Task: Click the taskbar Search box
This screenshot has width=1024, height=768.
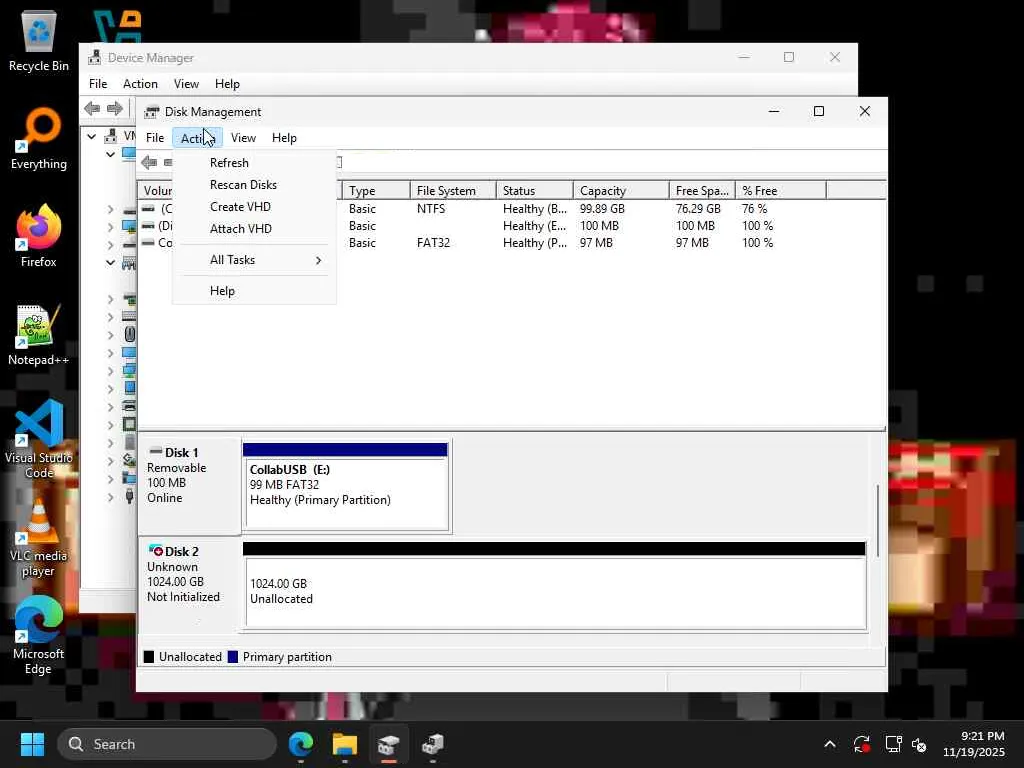Action: pos(167,744)
